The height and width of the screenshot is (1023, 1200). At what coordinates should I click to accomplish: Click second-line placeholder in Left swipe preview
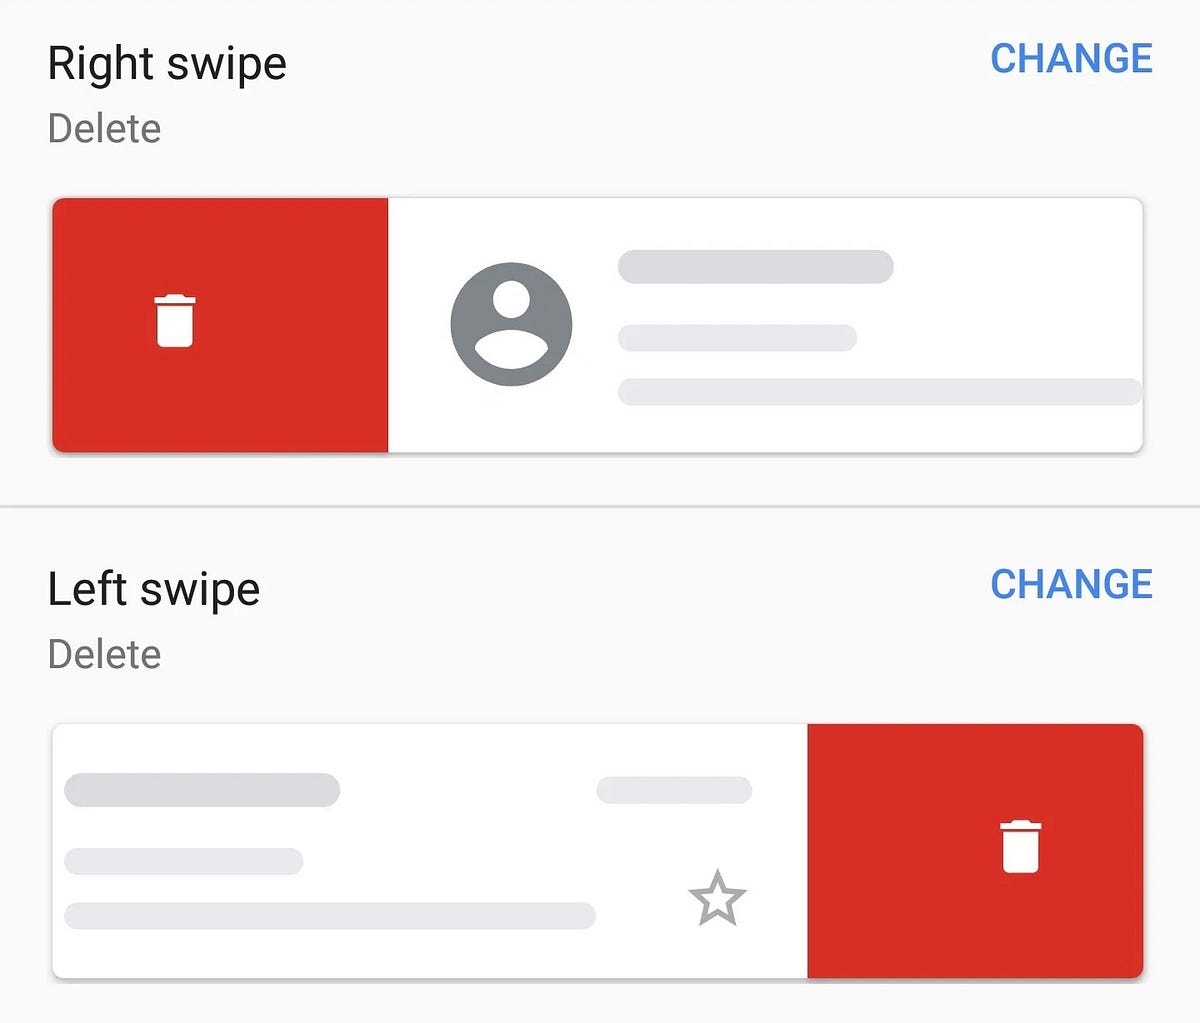click(x=183, y=861)
